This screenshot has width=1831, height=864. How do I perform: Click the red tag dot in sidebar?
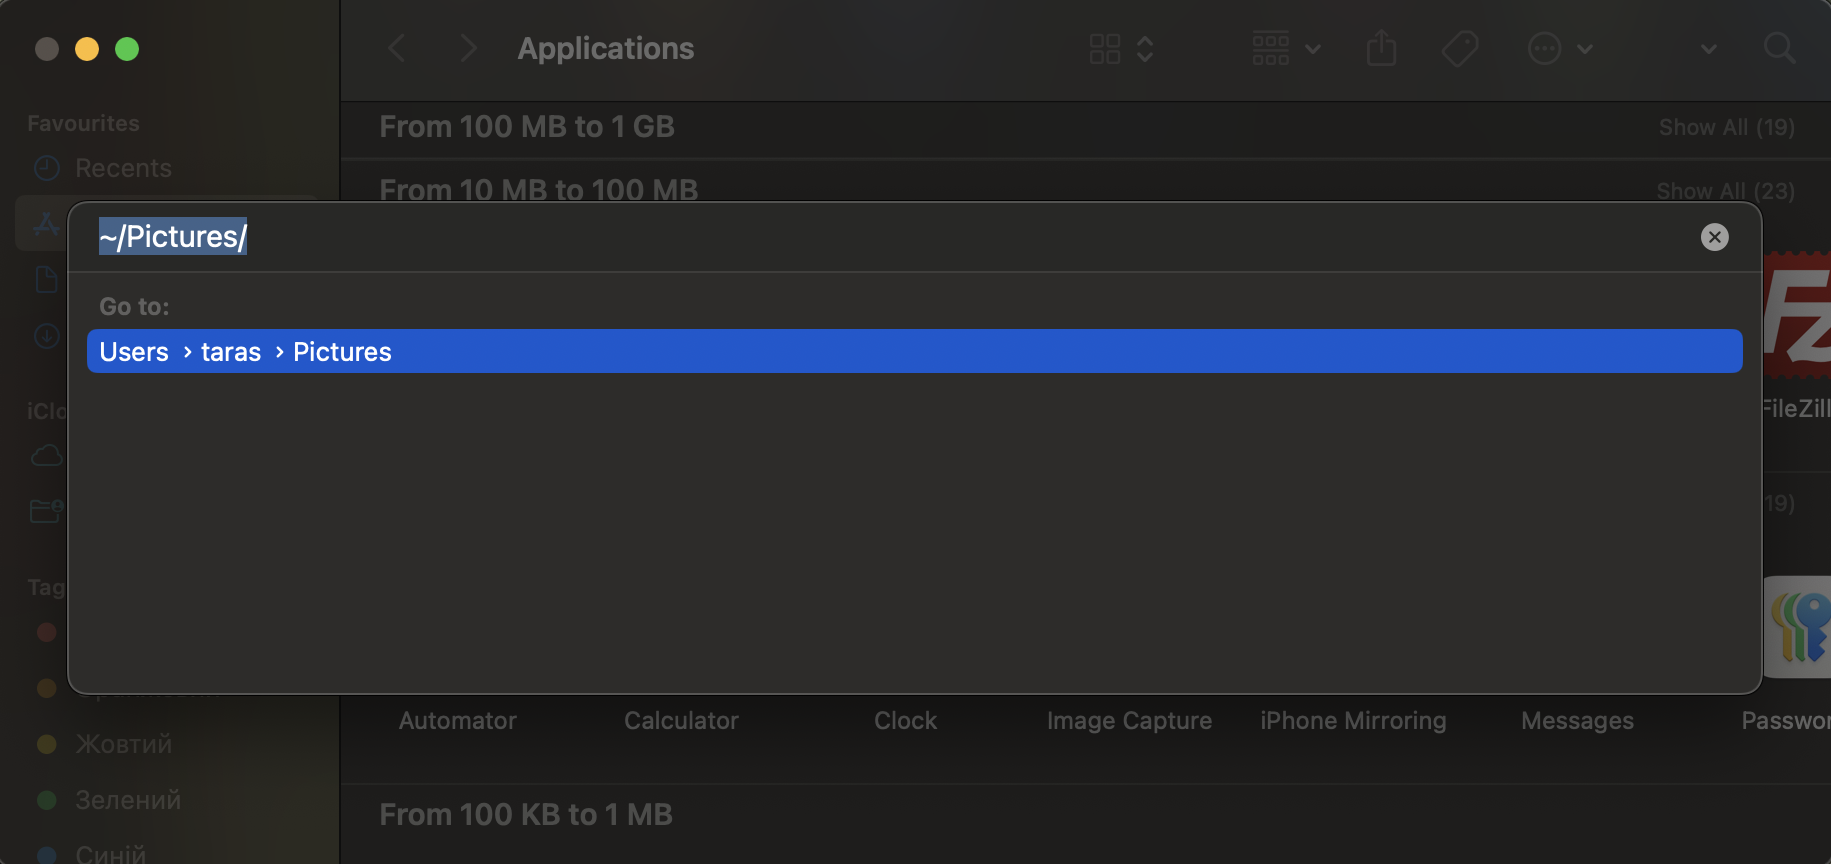pos(46,632)
